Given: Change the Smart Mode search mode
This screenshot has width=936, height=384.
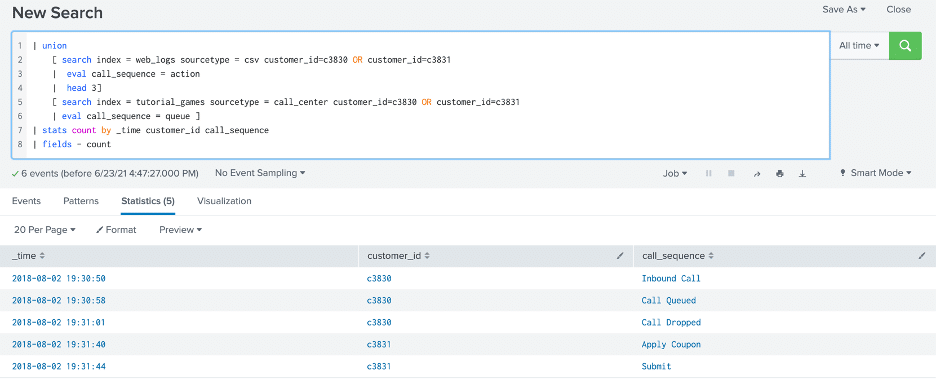Looking at the screenshot, I should [x=876, y=173].
